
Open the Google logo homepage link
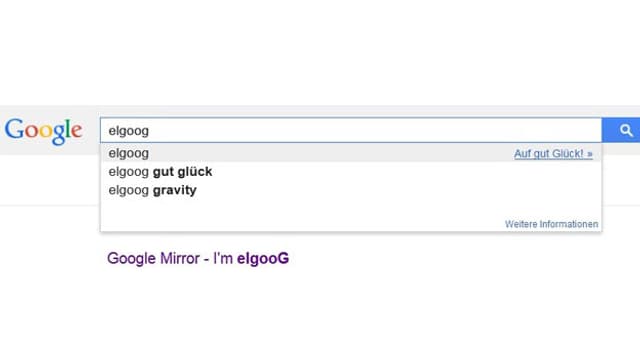point(43,131)
